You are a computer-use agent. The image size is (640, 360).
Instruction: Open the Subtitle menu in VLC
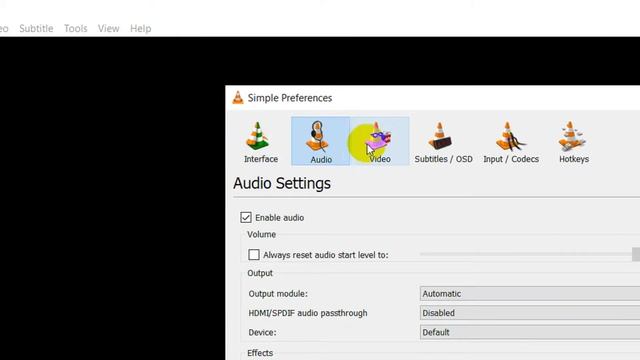[36, 29]
